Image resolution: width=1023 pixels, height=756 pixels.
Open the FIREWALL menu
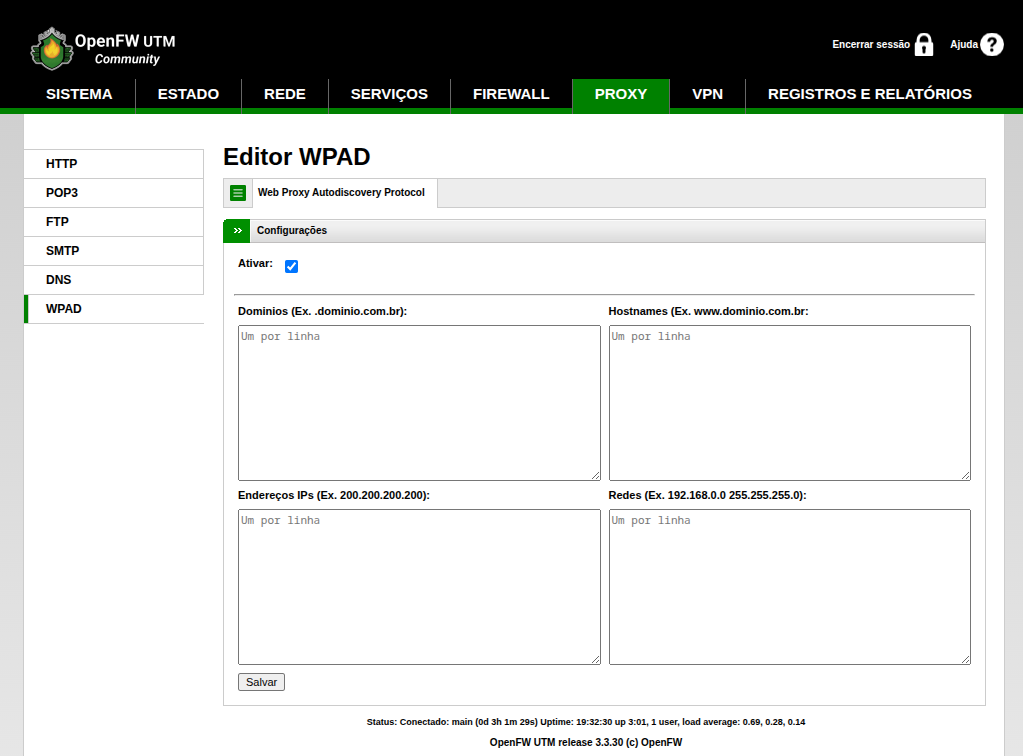511,95
